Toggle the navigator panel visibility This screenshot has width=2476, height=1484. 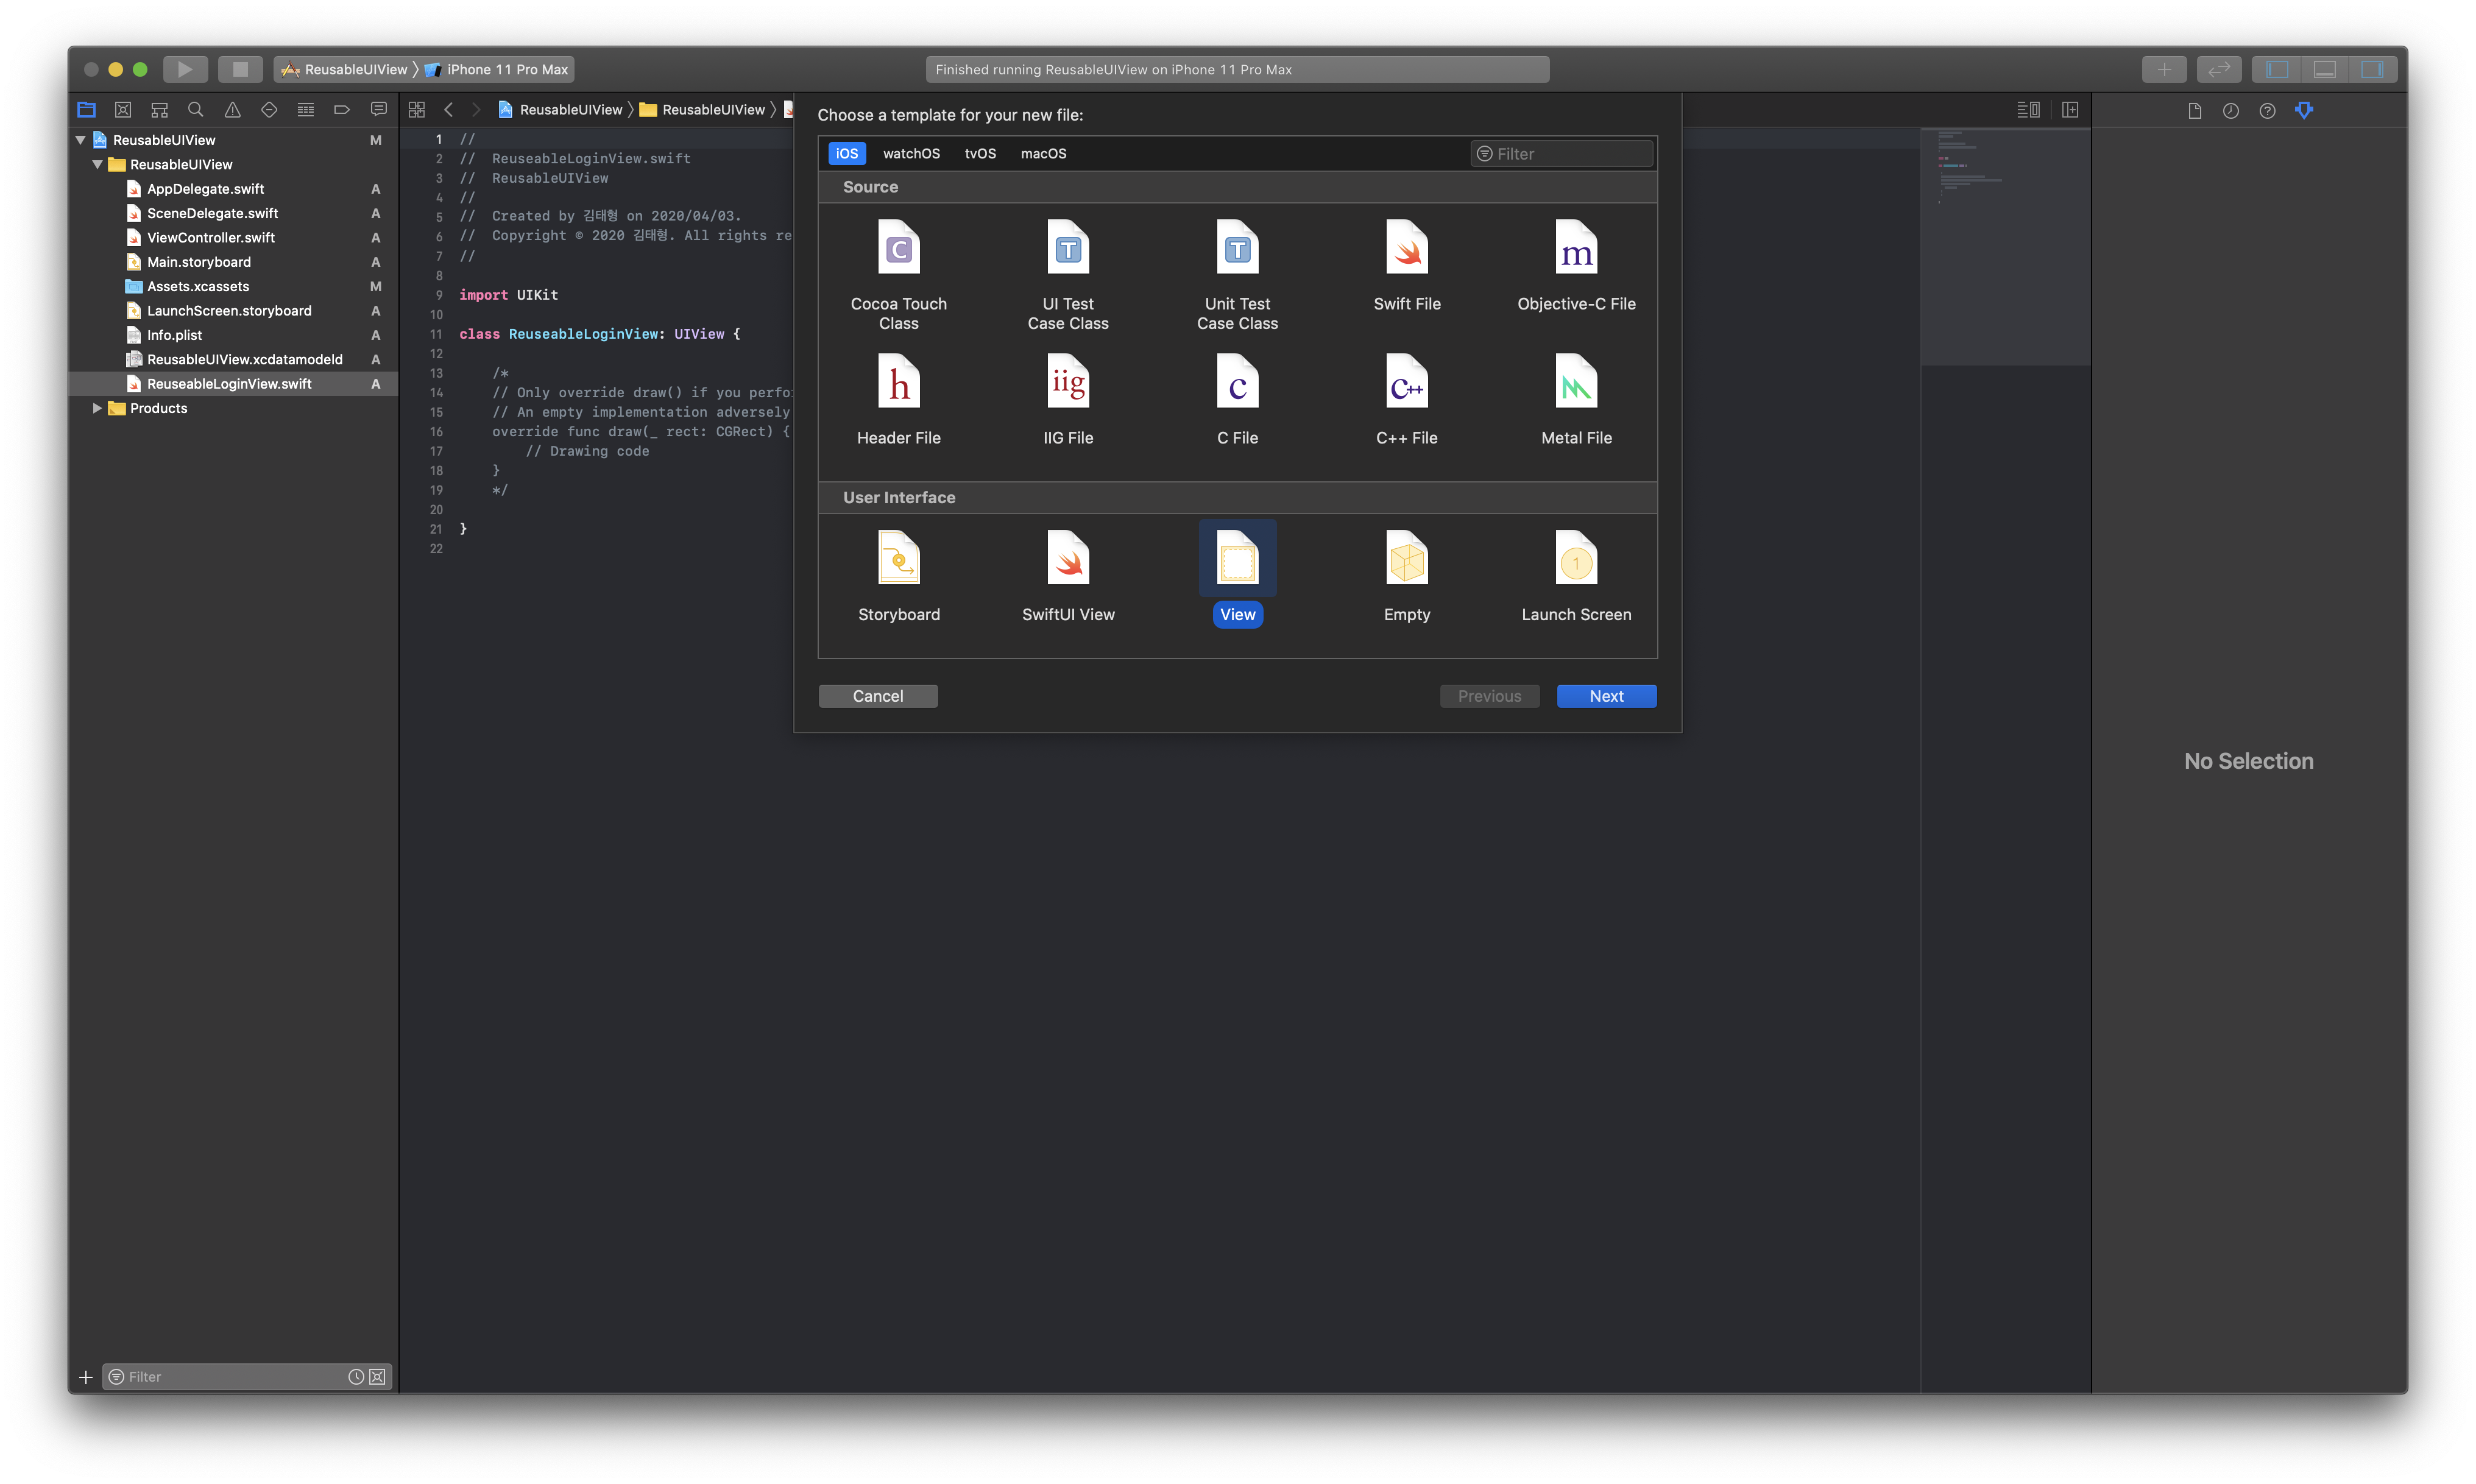point(2277,69)
